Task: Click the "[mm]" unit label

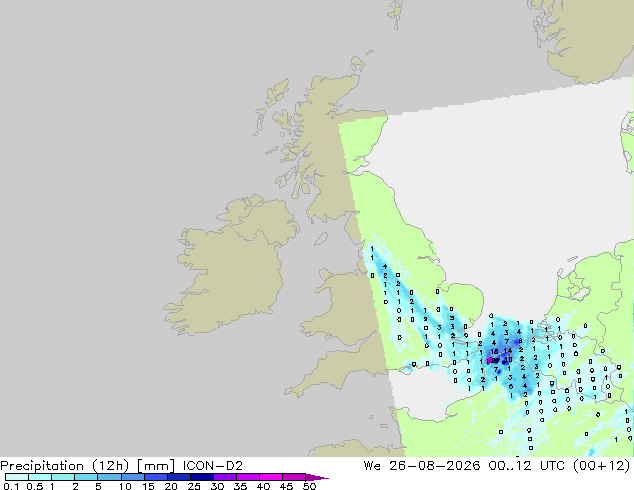Action: pyautogui.click(x=156, y=466)
